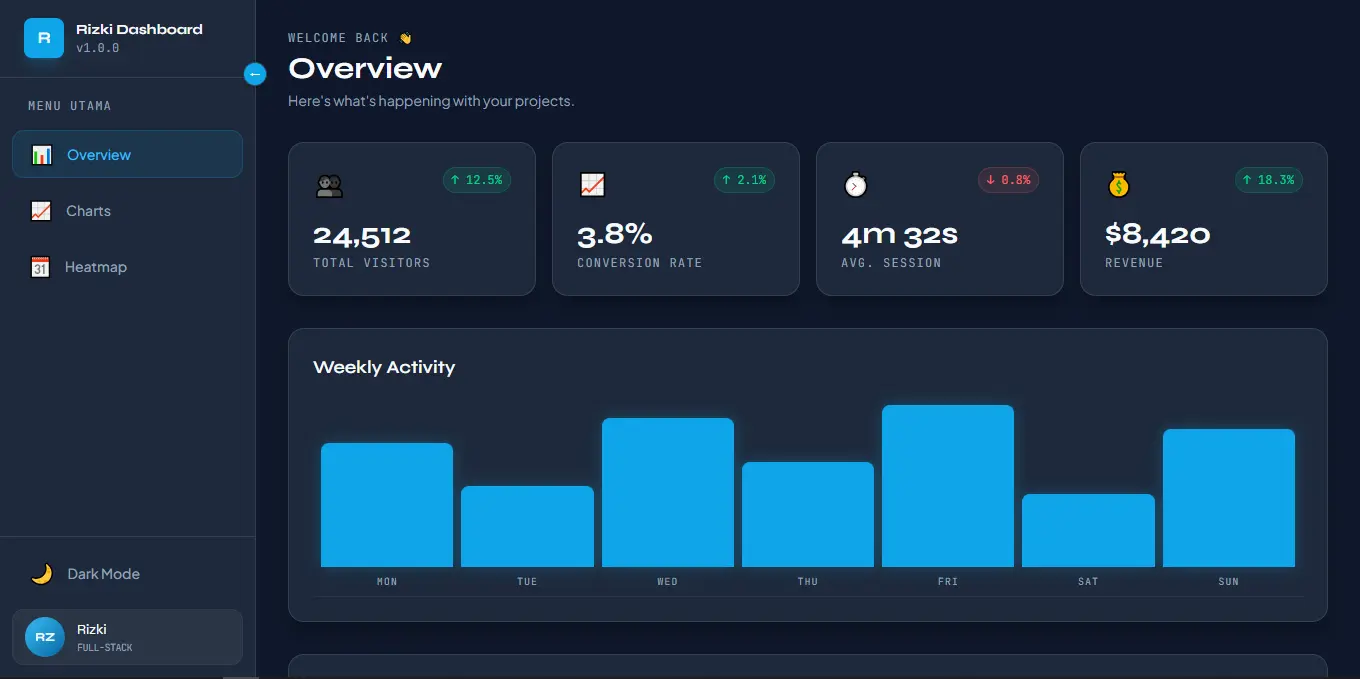
Task: Click the calendar icon beside Heatmap
Action: point(40,267)
